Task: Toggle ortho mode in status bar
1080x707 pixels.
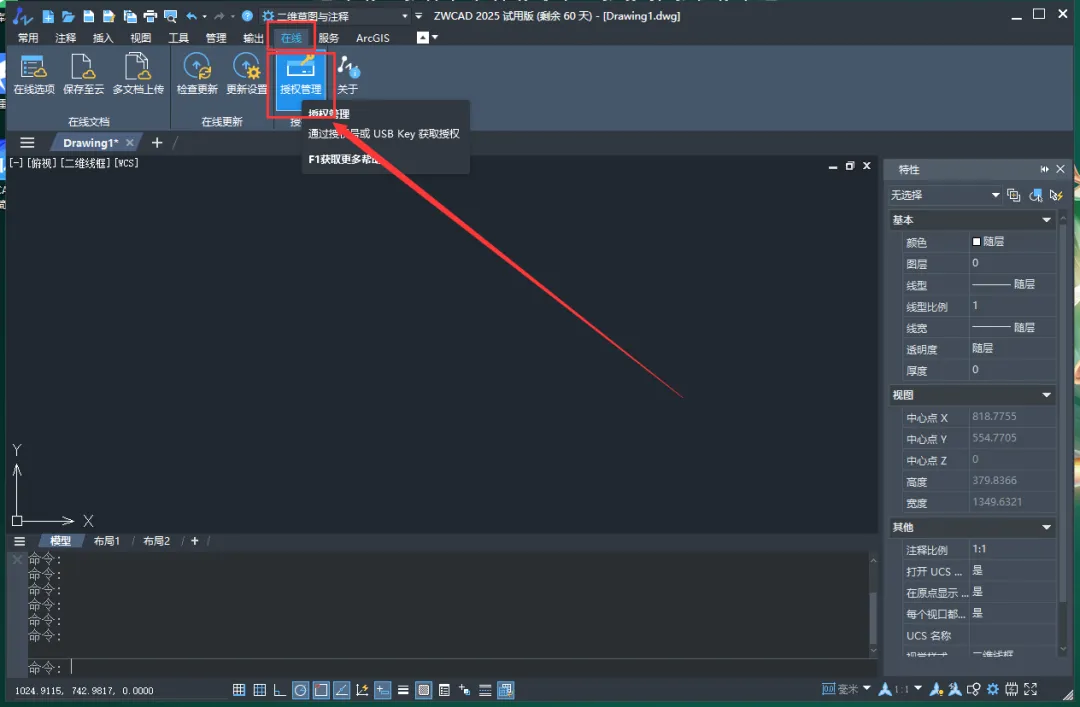Action: coord(280,690)
